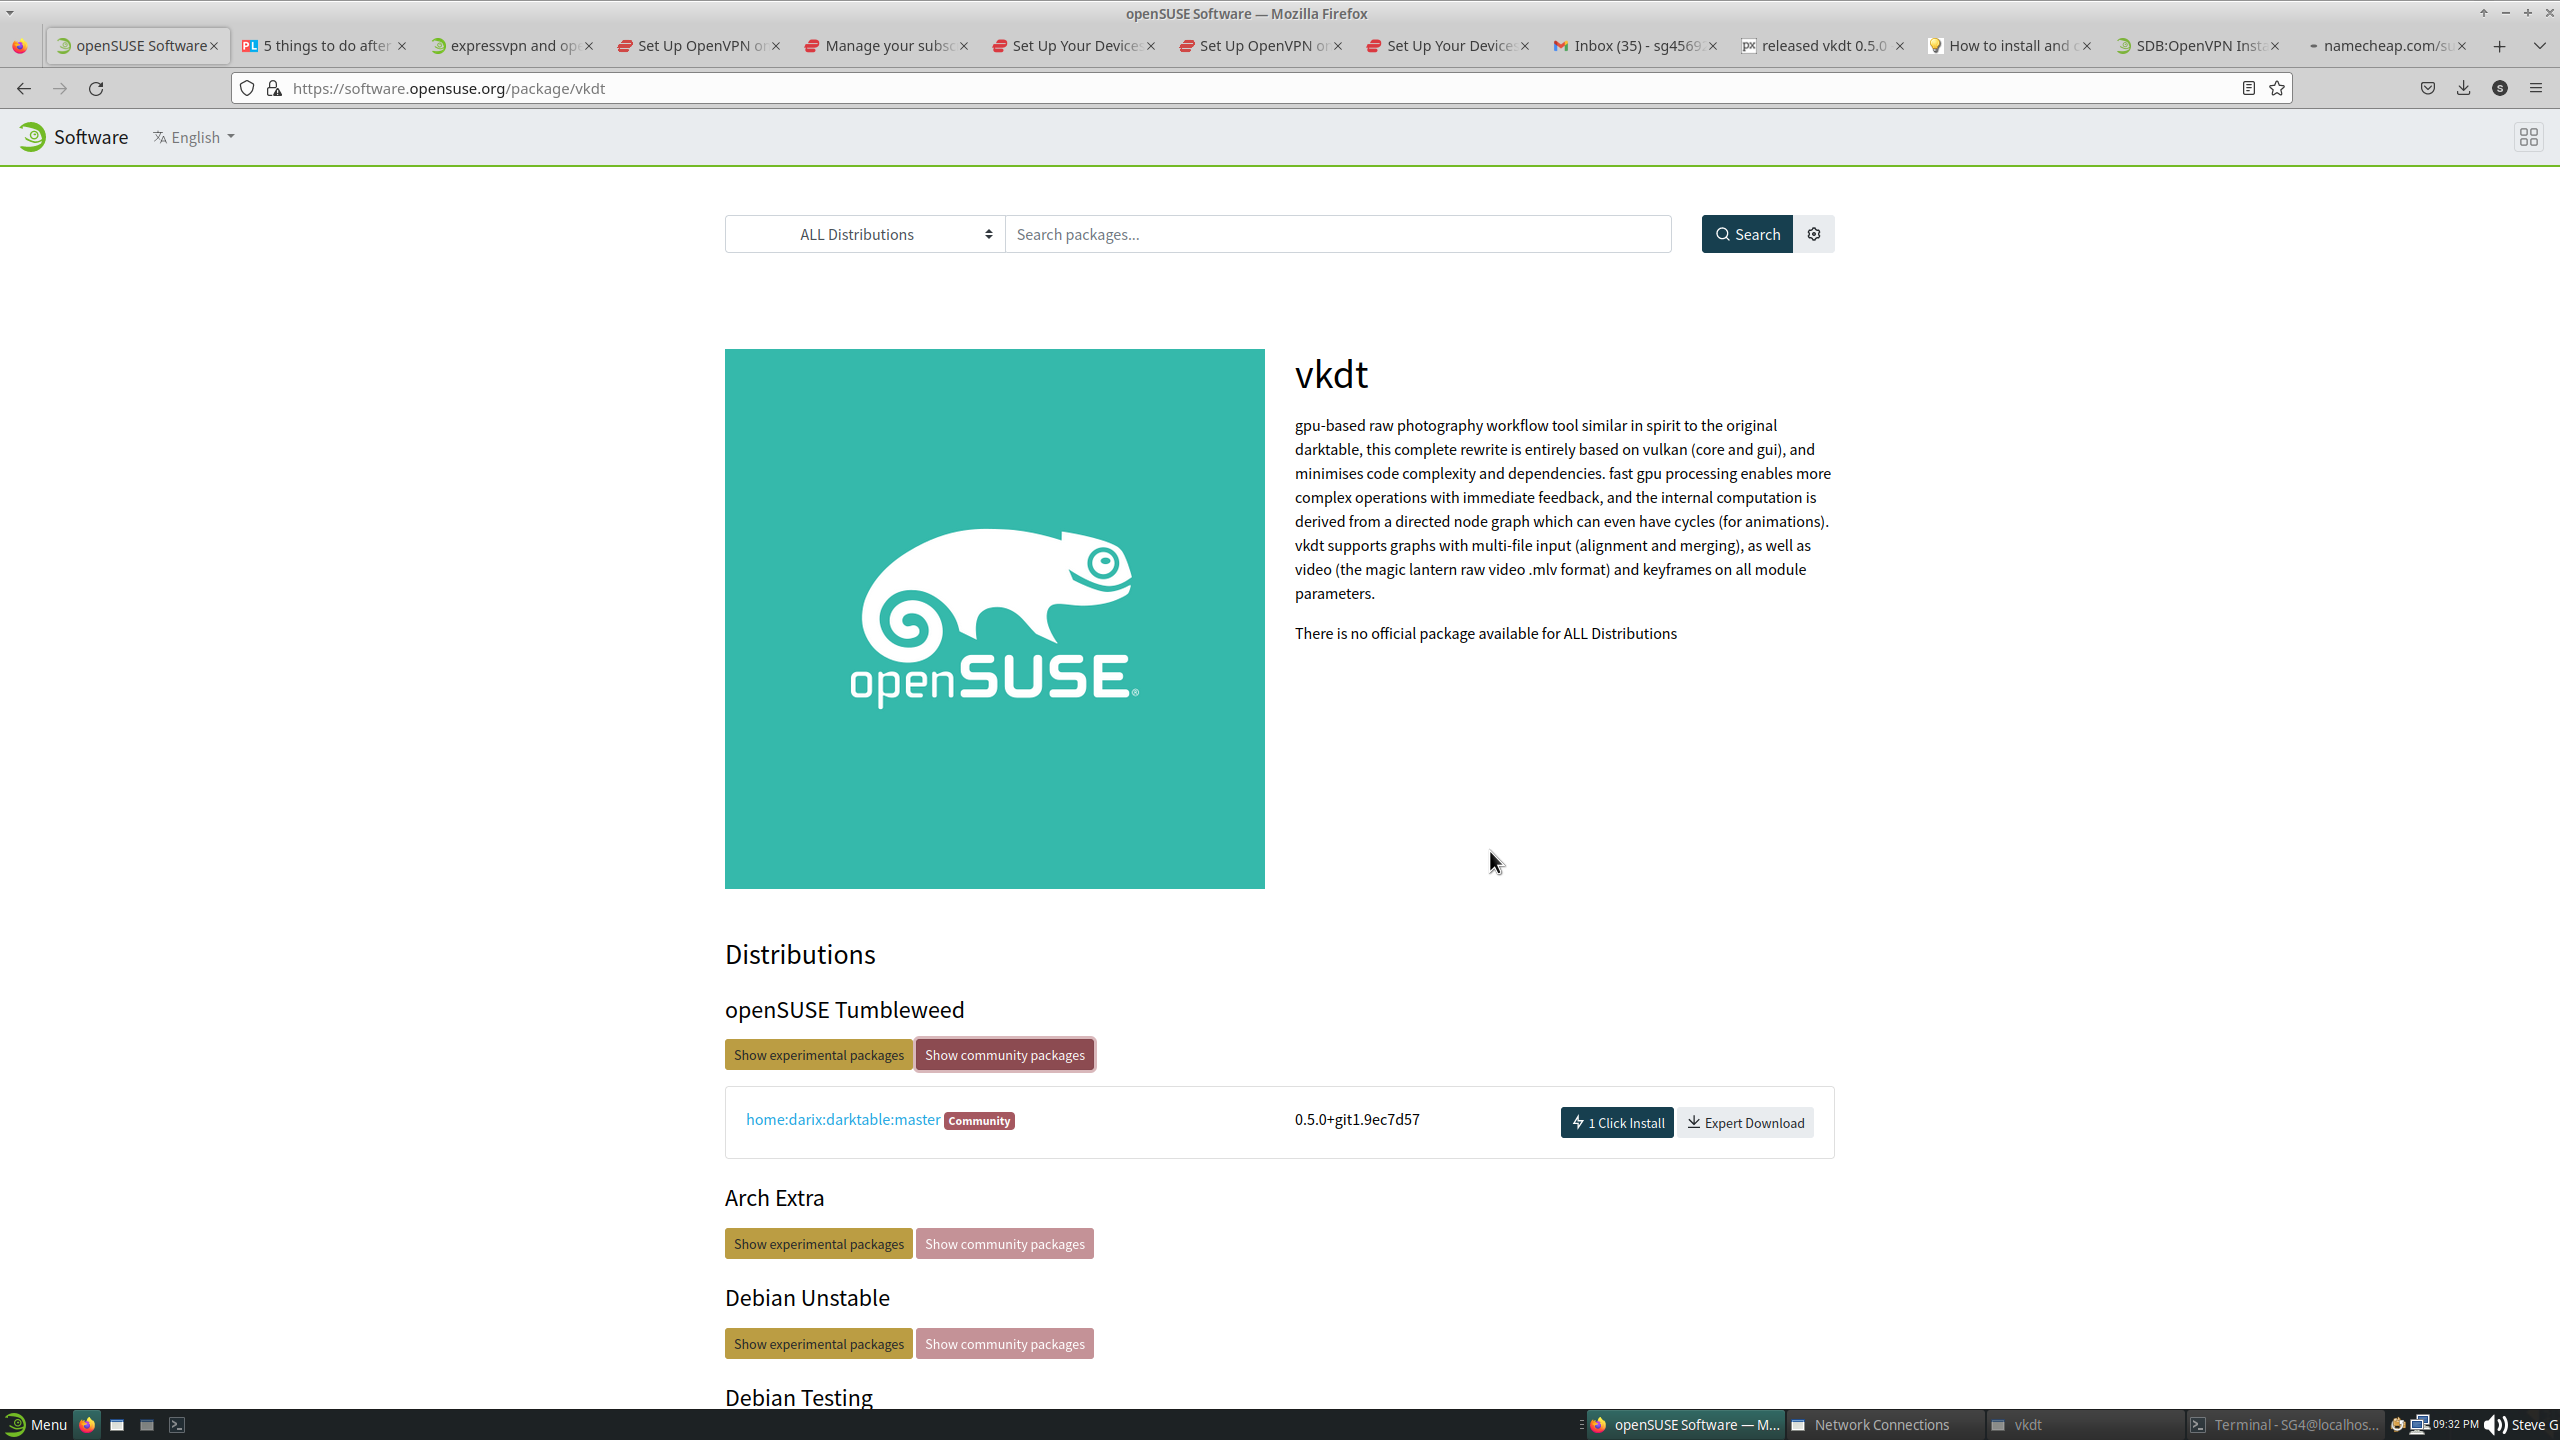Close the openSUSE Software tab

(214, 46)
